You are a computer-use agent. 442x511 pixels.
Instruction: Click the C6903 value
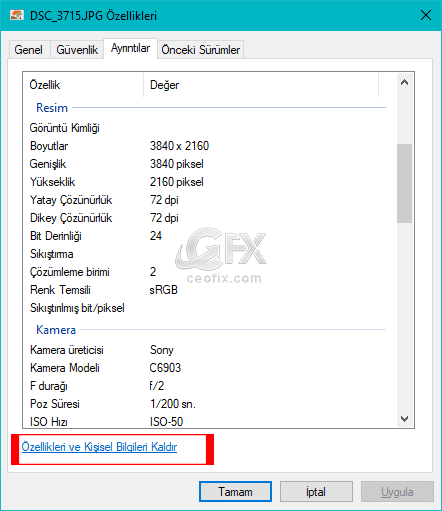click(165, 368)
